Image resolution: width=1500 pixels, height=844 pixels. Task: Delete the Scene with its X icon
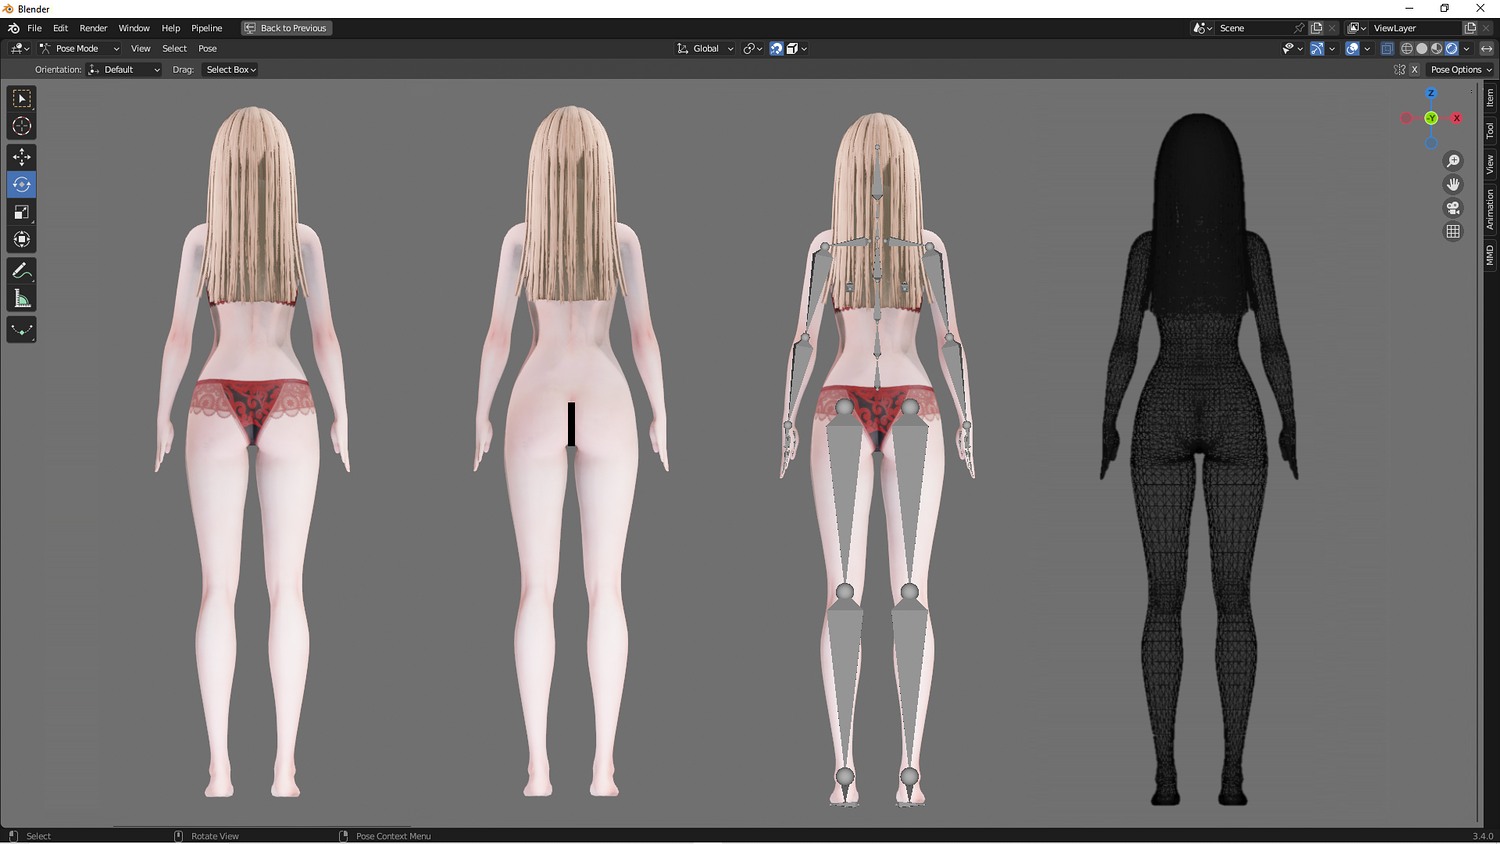click(x=1332, y=28)
